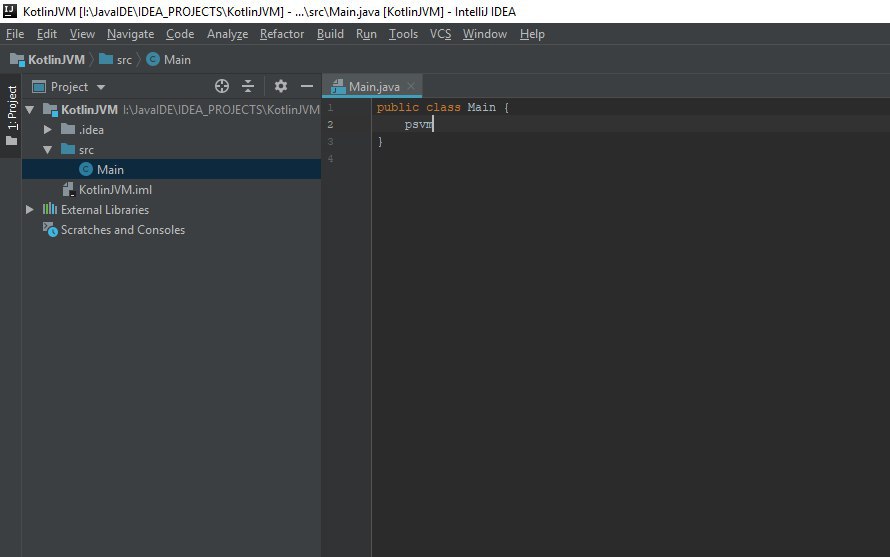Expand the .idea folder arrow
890x557 pixels.
(x=48, y=129)
